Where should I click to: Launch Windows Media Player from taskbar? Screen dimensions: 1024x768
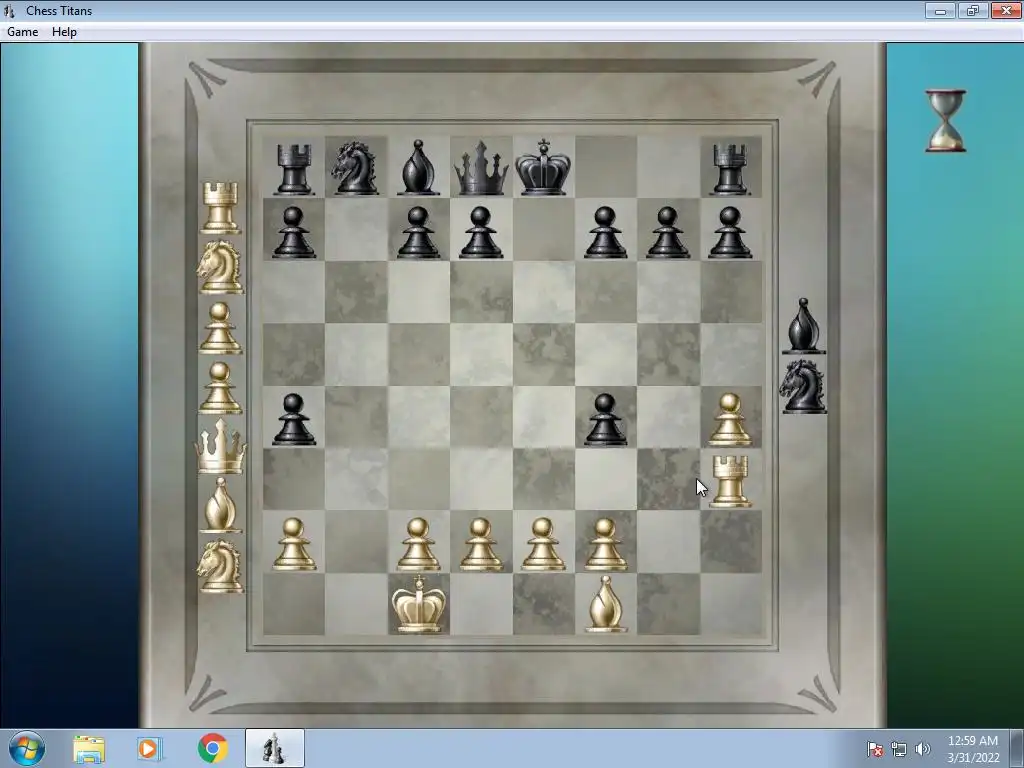coord(150,749)
